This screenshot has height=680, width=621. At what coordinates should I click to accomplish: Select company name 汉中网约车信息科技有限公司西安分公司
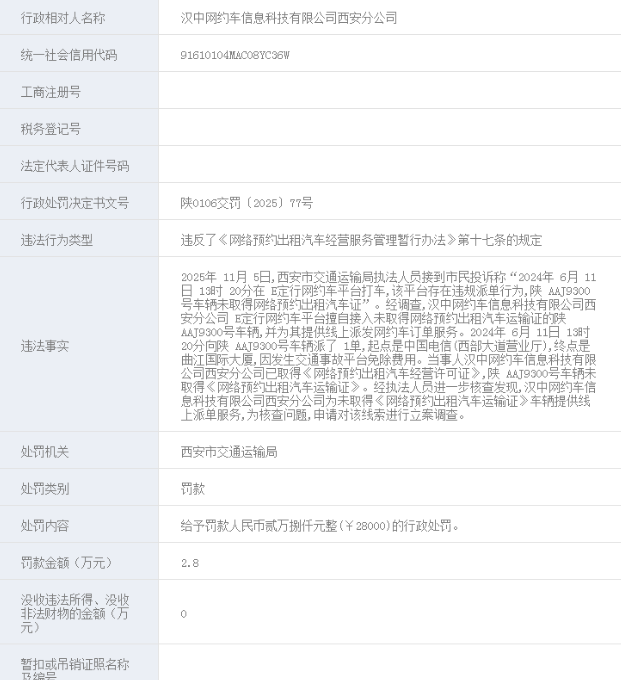(x=288, y=18)
